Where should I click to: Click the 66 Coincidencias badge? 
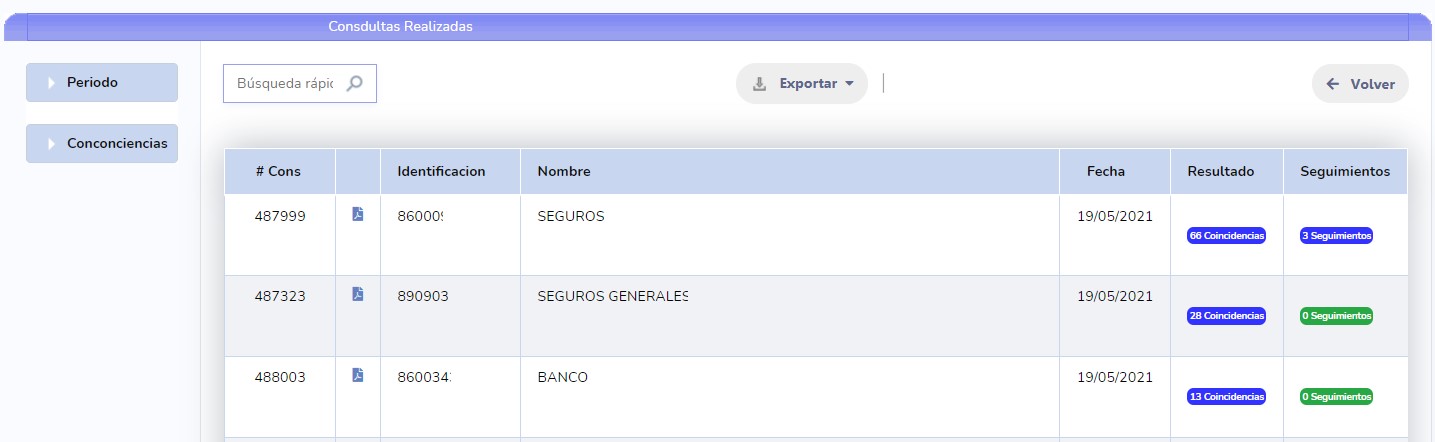point(1226,236)
